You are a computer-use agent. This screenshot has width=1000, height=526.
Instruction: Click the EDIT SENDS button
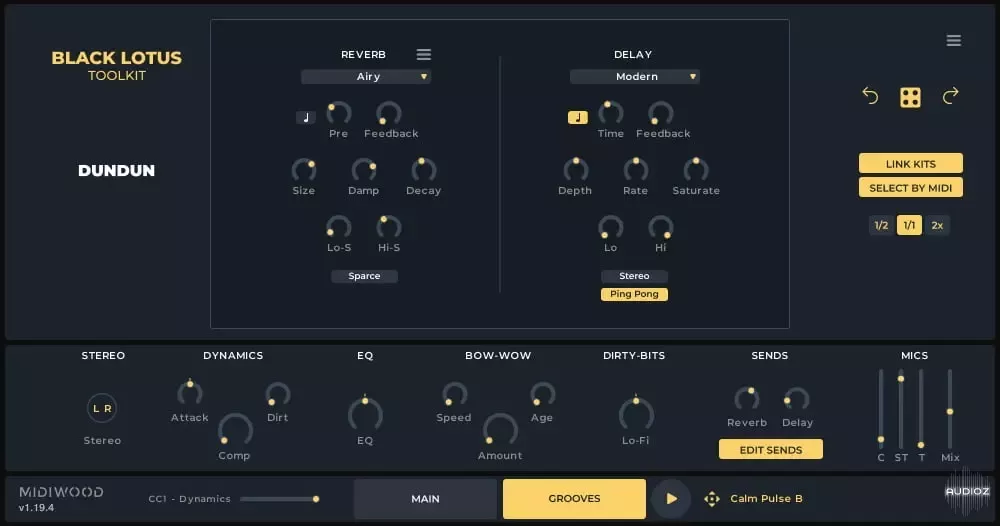coord(770,450)
